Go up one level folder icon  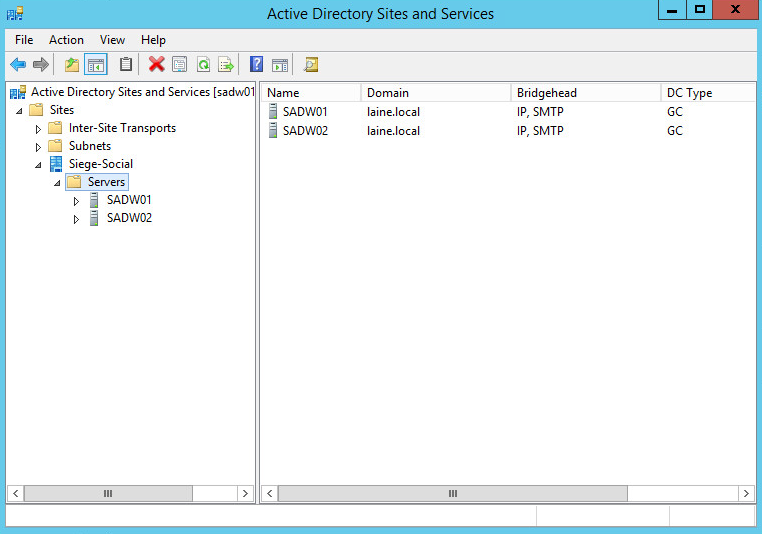coord(72,64)
